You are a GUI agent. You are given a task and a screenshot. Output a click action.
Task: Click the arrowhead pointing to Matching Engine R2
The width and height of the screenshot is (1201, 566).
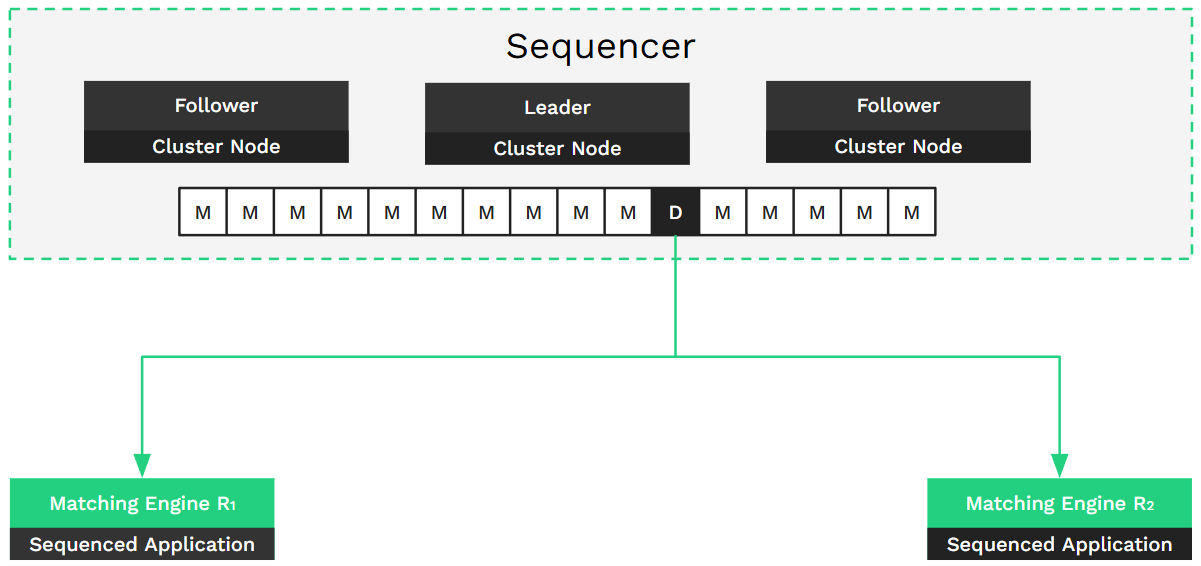pos(1059,465)
